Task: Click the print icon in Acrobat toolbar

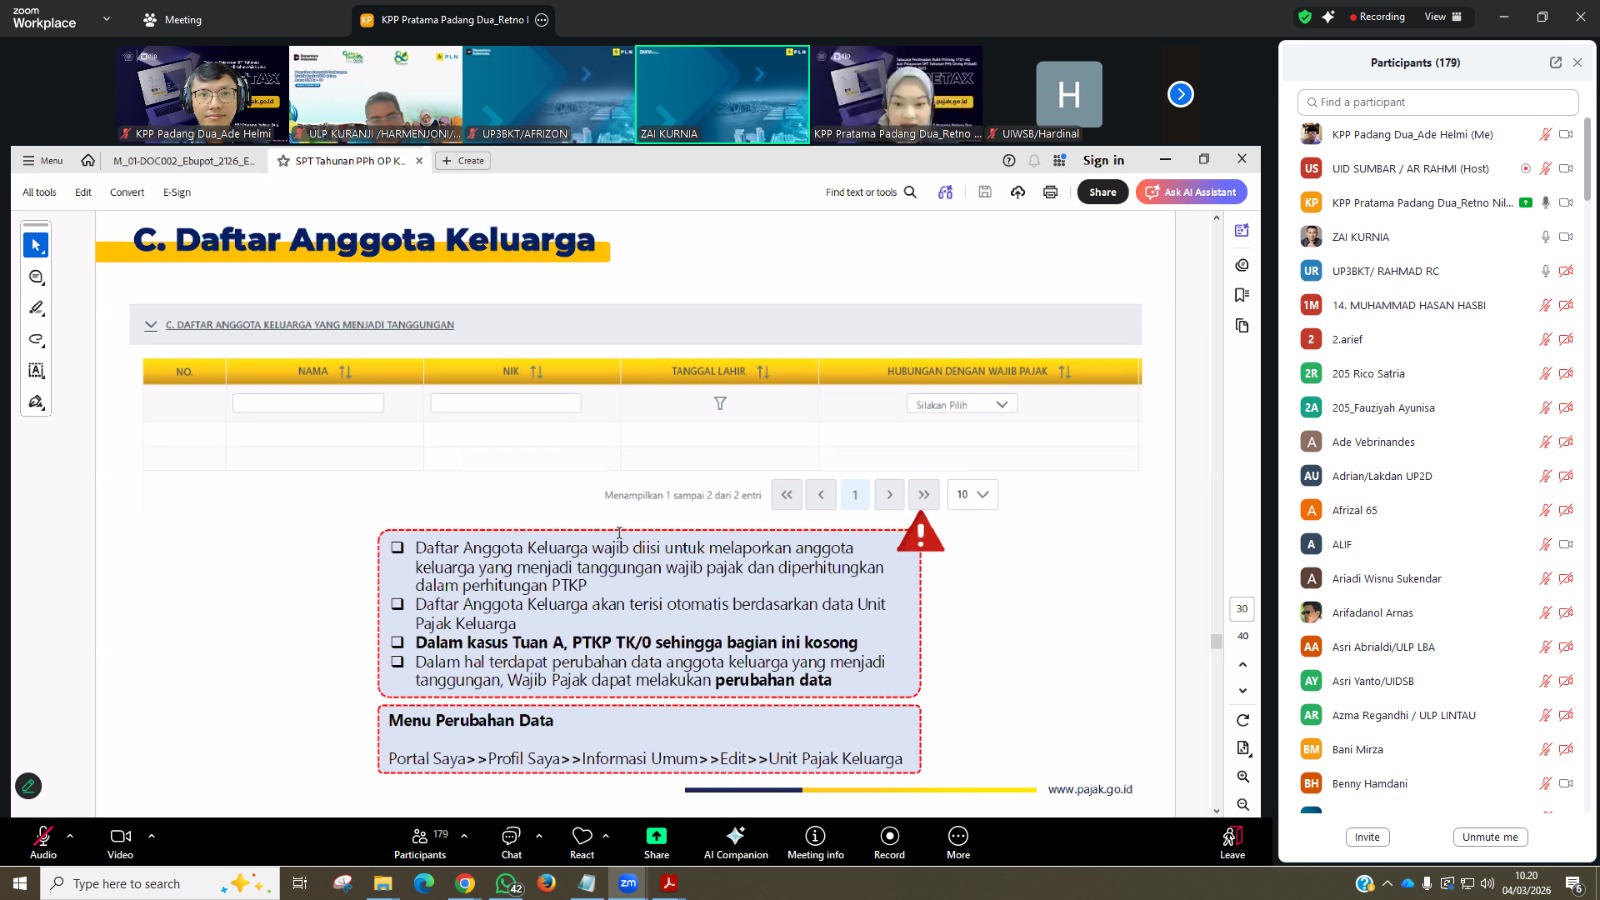Action: [x=1050, y=192]
